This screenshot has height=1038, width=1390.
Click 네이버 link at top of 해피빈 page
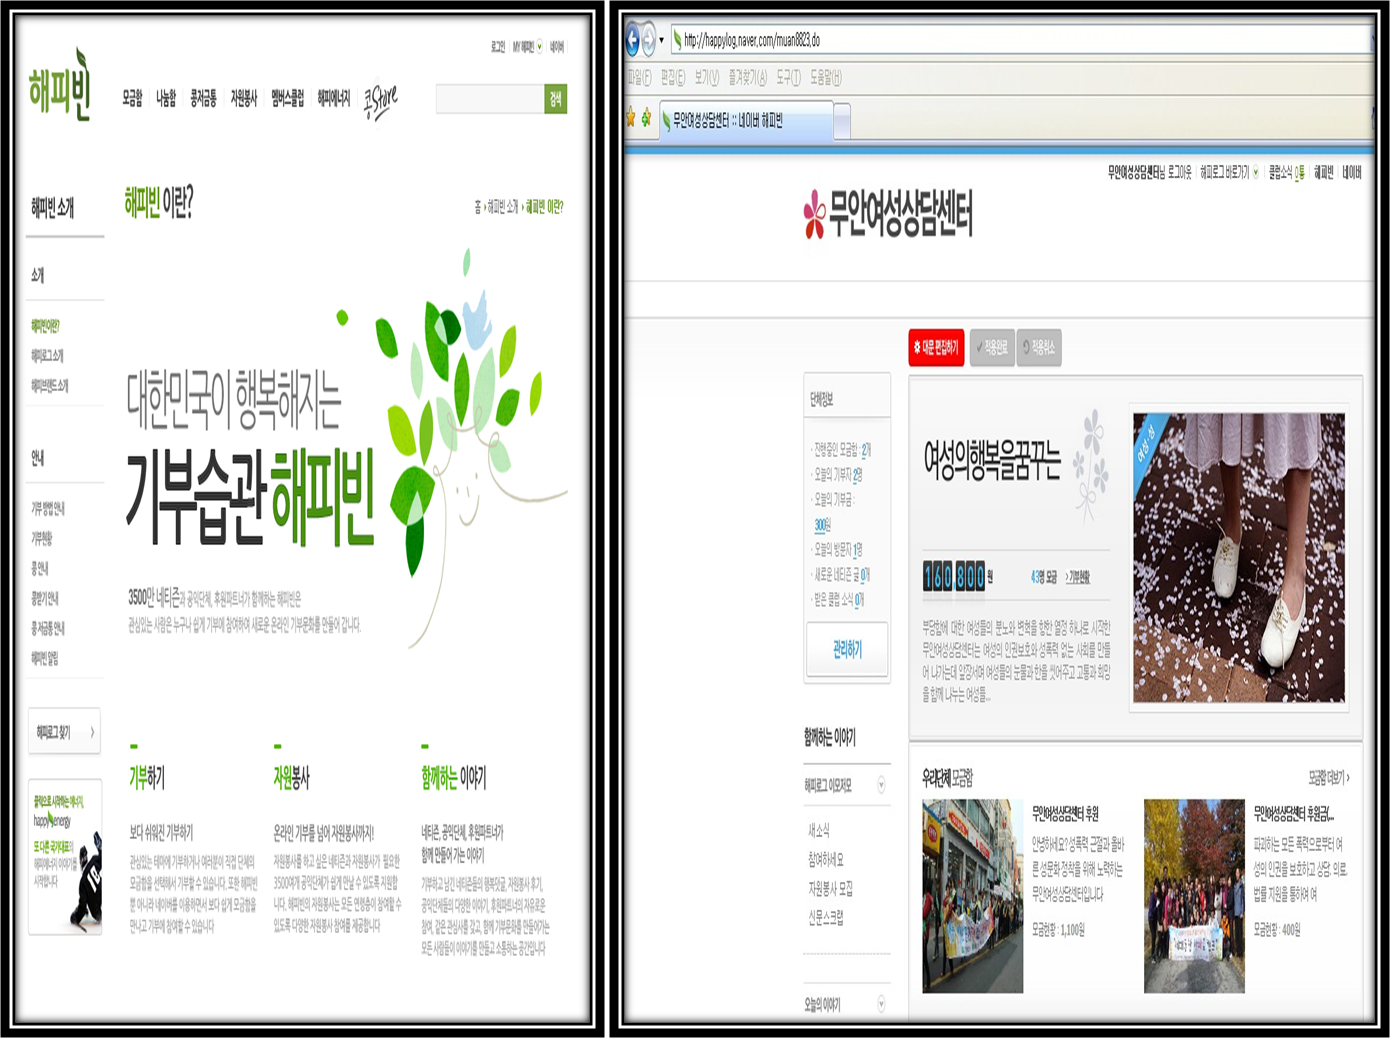pyautogui.click(x=557, y=47)
